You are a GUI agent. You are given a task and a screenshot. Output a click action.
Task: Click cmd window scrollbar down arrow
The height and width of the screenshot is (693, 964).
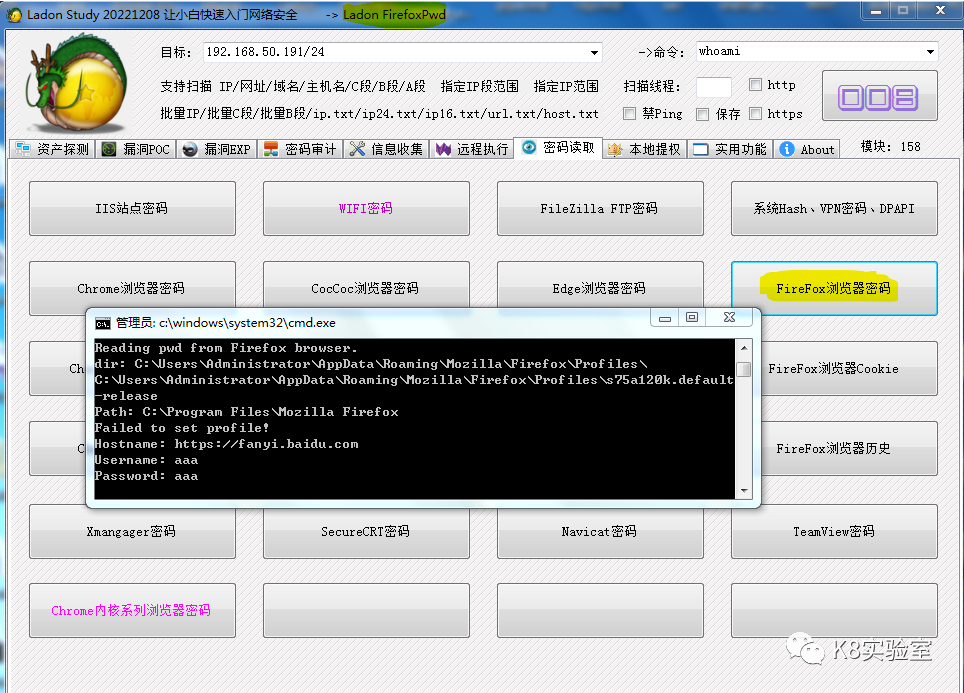tap(744, 491)
